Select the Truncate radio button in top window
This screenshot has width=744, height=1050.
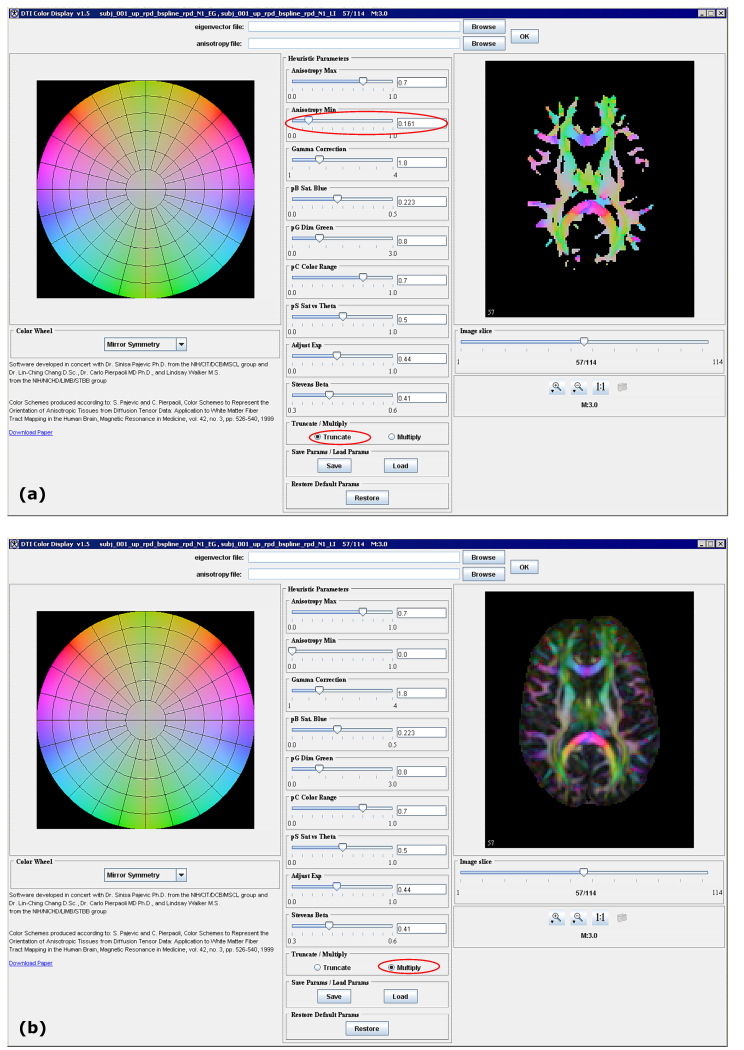click(x=318, y=437)
